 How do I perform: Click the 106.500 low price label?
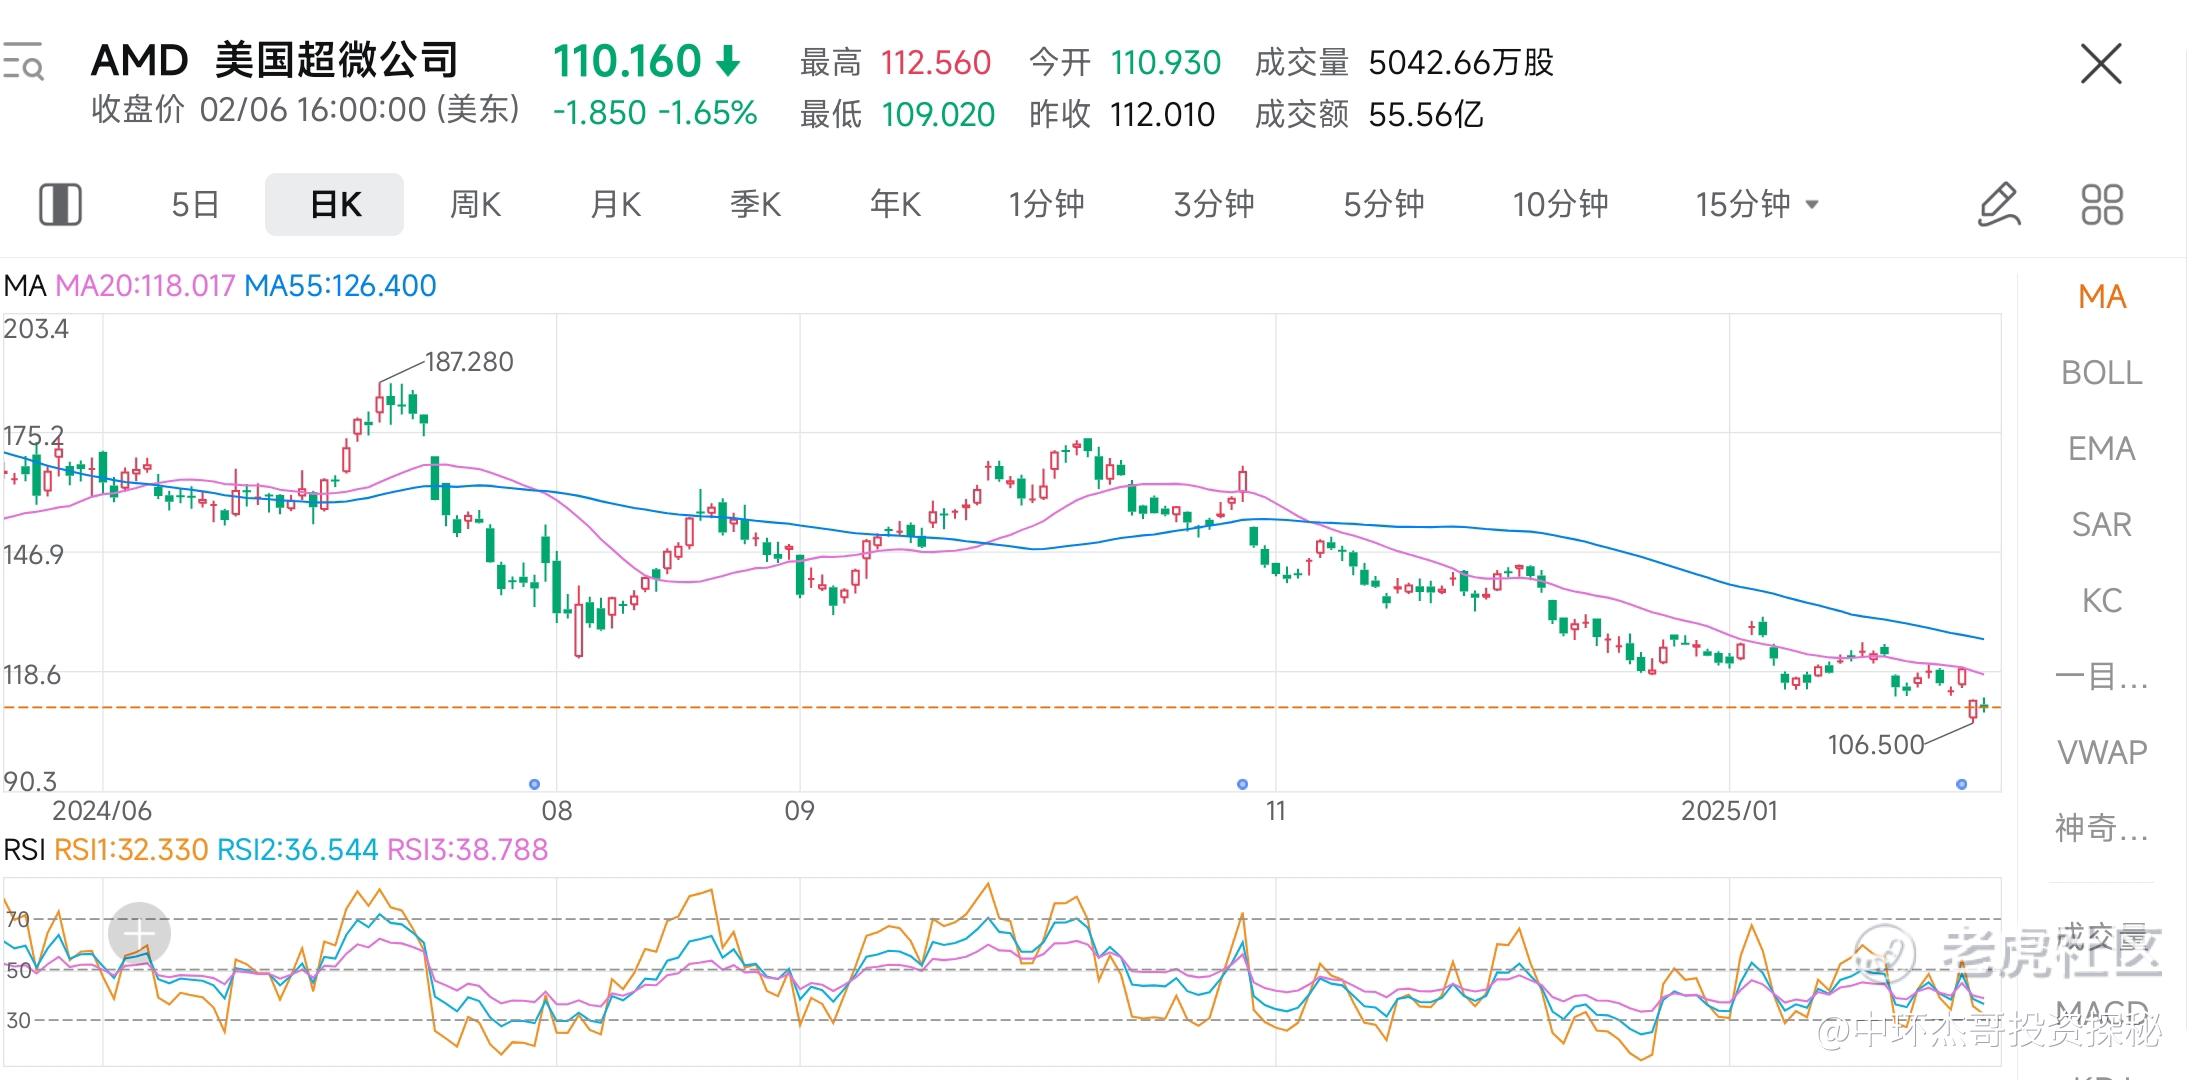coord(1876,745)
